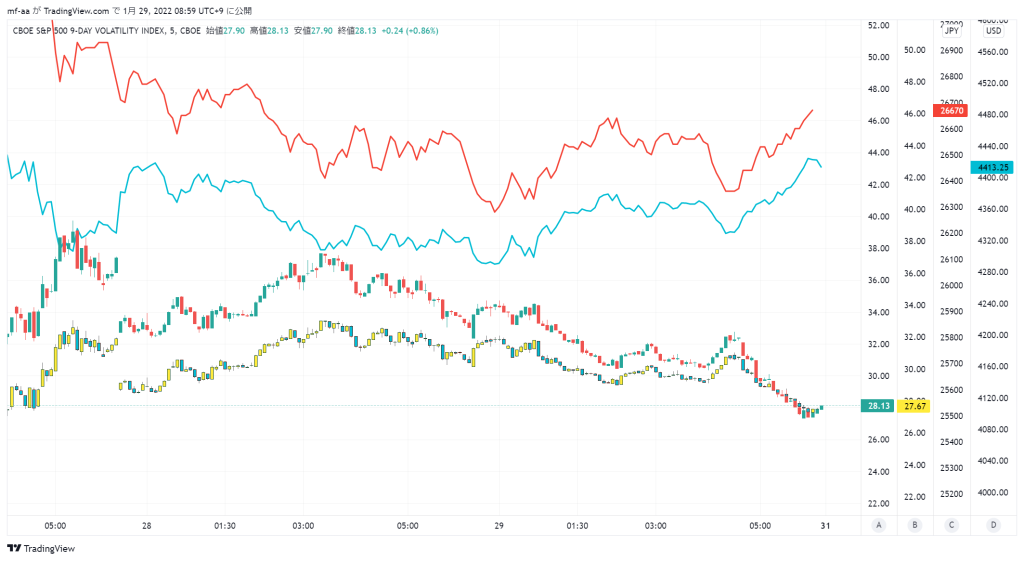Screen dimensions: 1024x561
Task: Click the green 28.13 price label
Action: click(878, 406)
